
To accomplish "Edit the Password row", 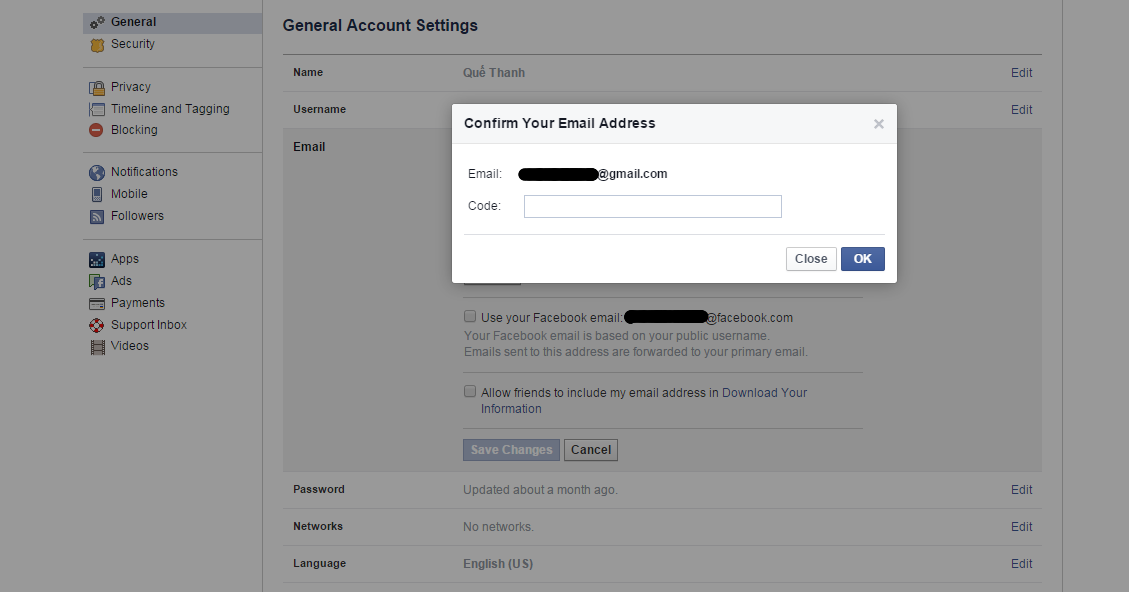I will coord(1021,490).
